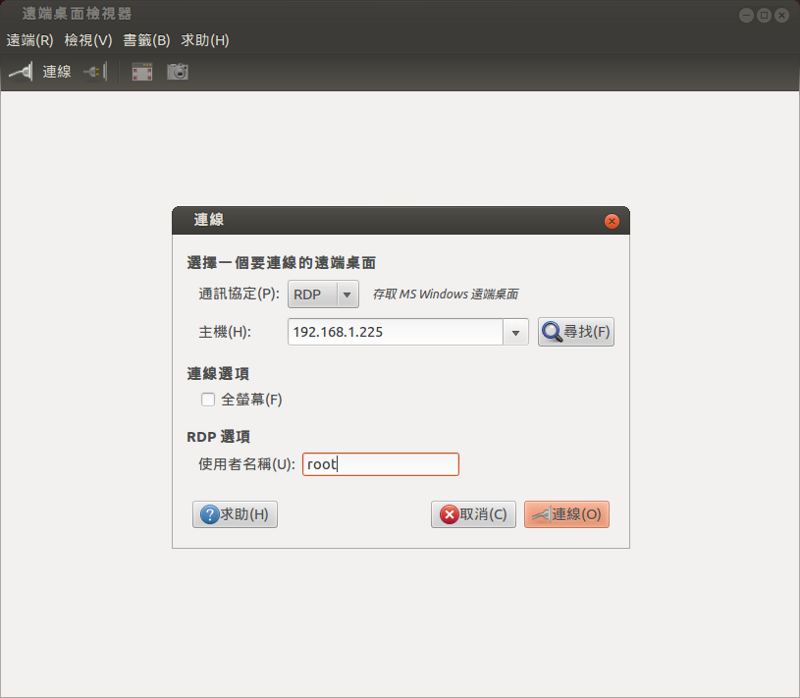Minimize the 遠端桌面檢視器 main window
This screenshot has height=698, width=800.
tap(746, 15)
